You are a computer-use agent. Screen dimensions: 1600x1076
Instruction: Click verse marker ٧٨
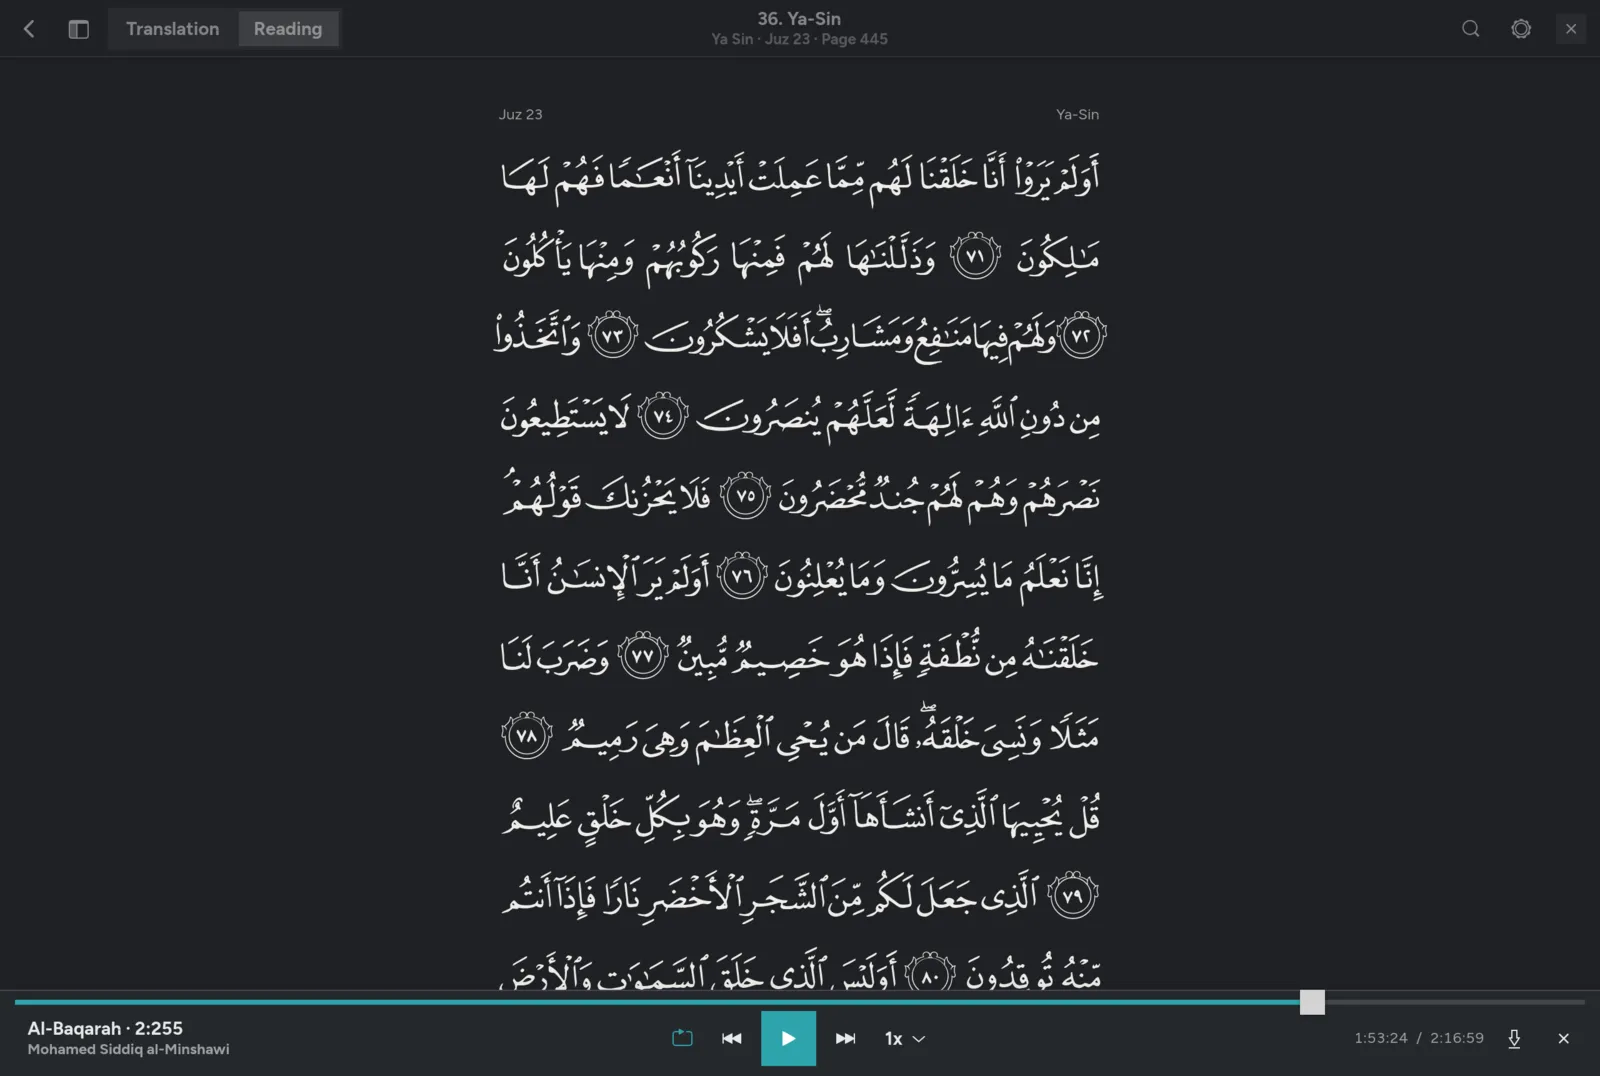point(527,736)
